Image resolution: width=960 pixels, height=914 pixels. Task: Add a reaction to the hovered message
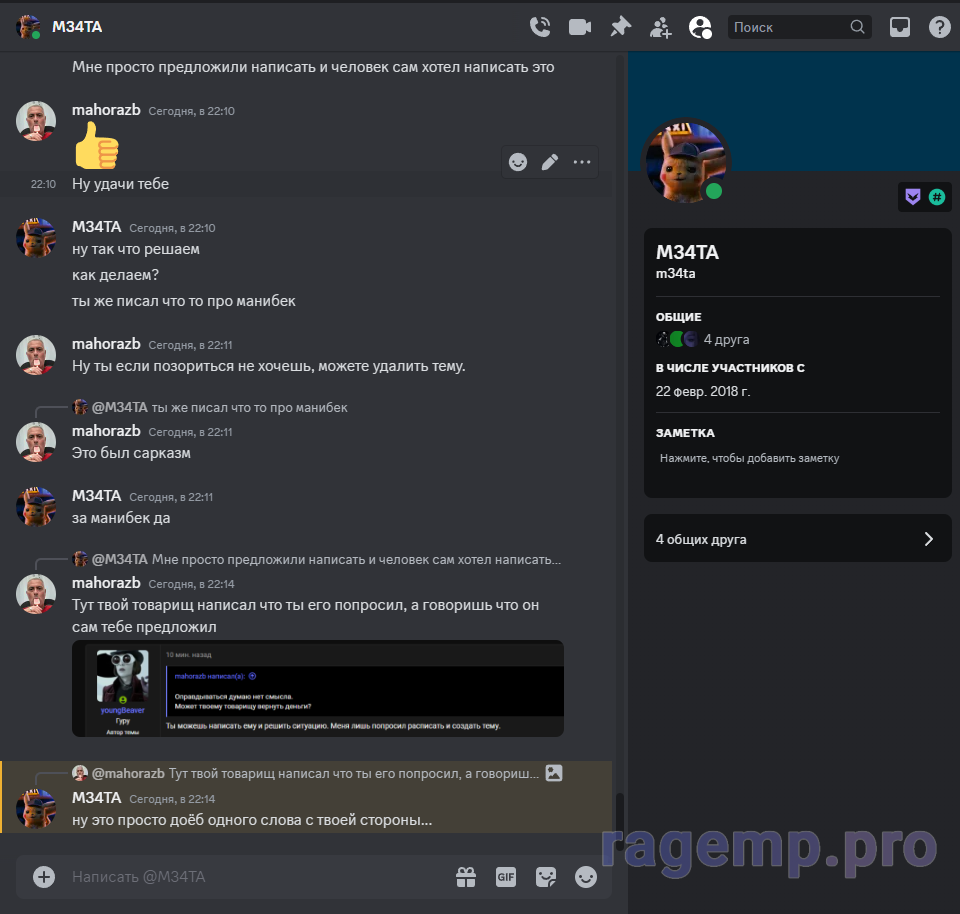click(518, 162)
